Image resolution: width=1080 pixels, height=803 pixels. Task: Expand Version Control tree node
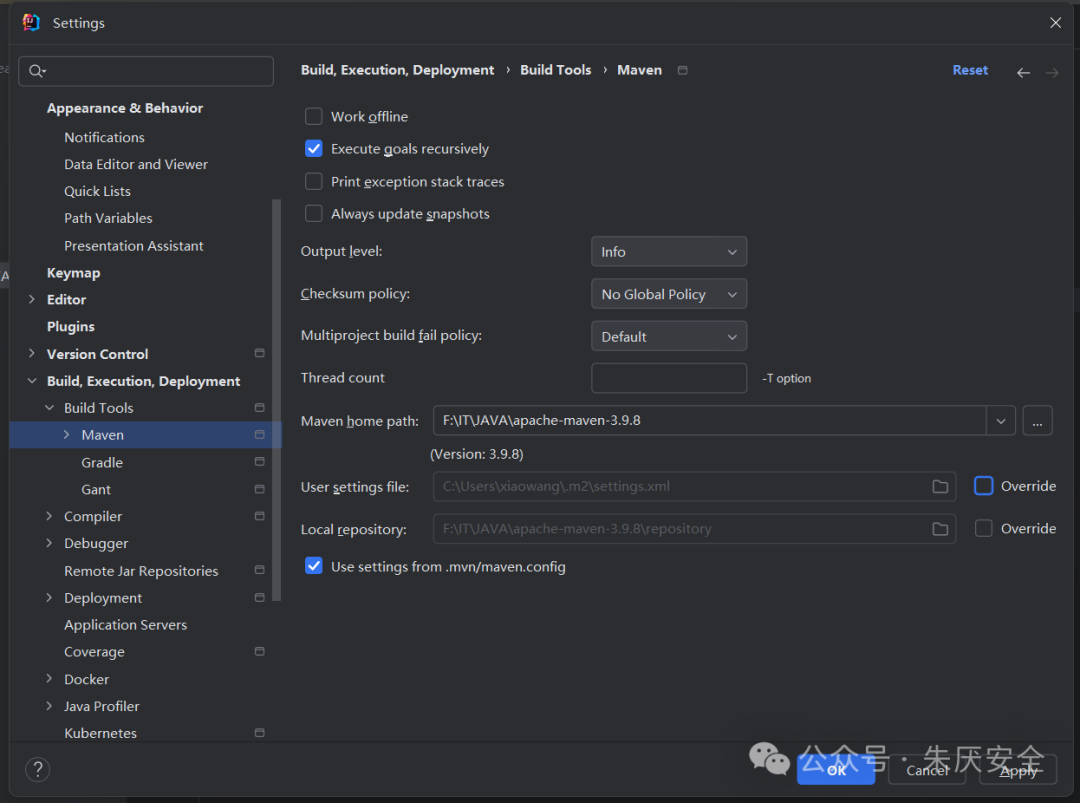[32, 353]
